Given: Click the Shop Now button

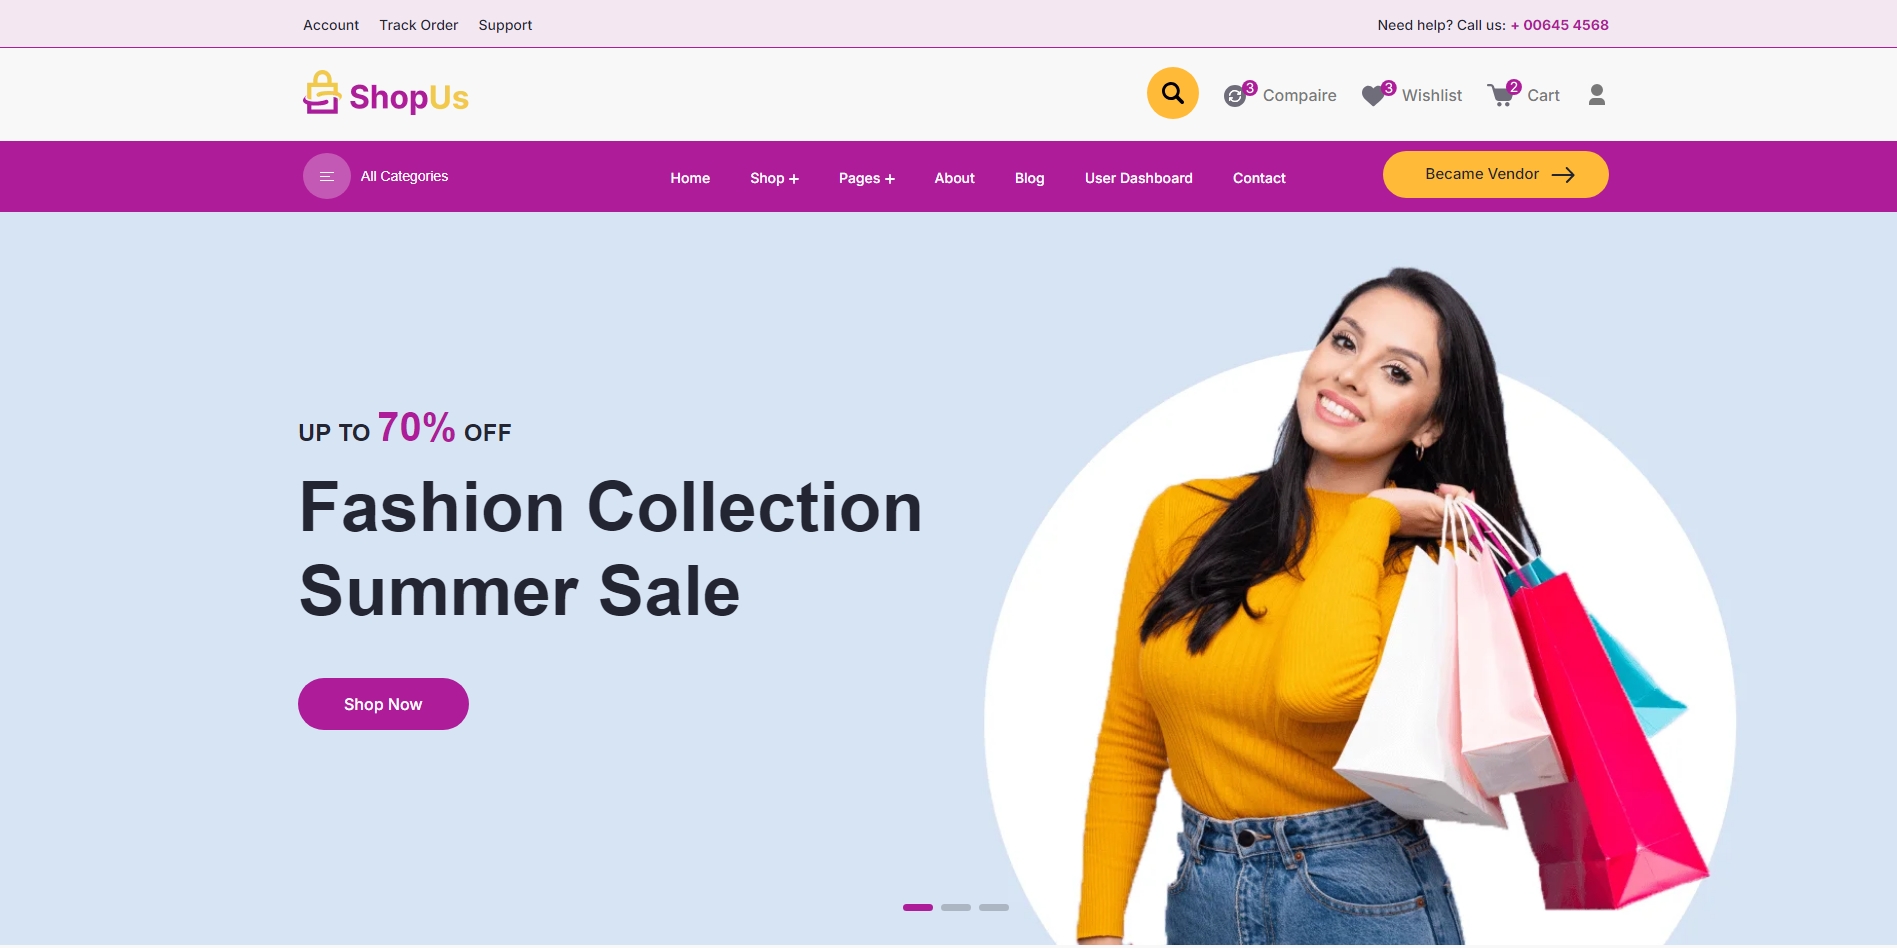Looking at the screenshot, I should coord(383,704).
